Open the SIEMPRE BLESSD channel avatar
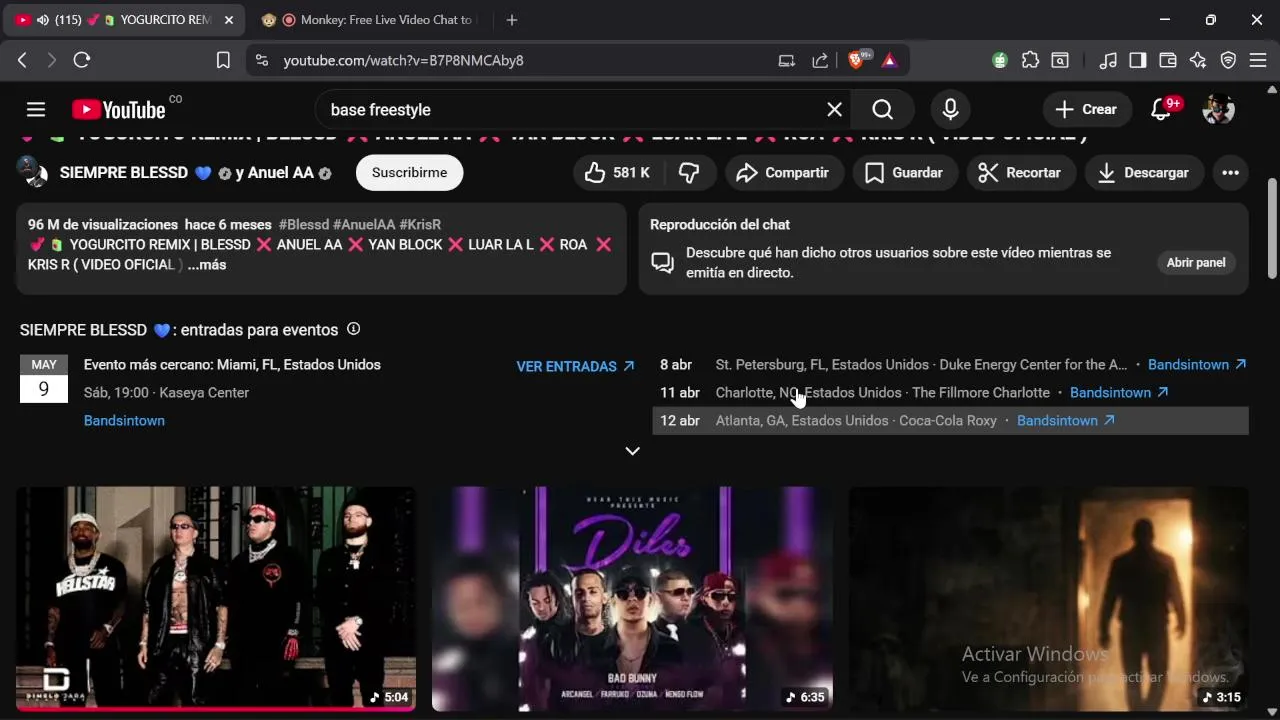This screenshot has width=1280, height=720. tap(32, 173)
